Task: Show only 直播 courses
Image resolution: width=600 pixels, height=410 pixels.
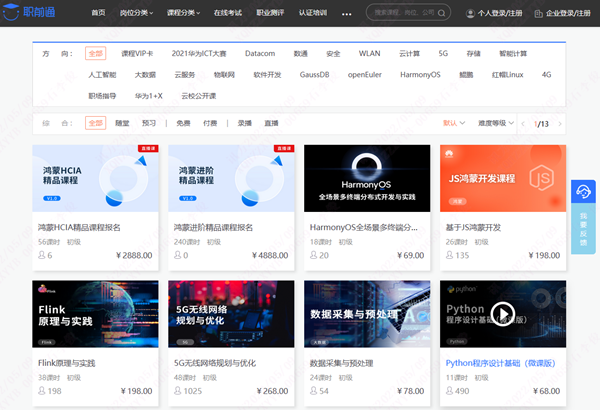Action: click(x=271, y=123)
